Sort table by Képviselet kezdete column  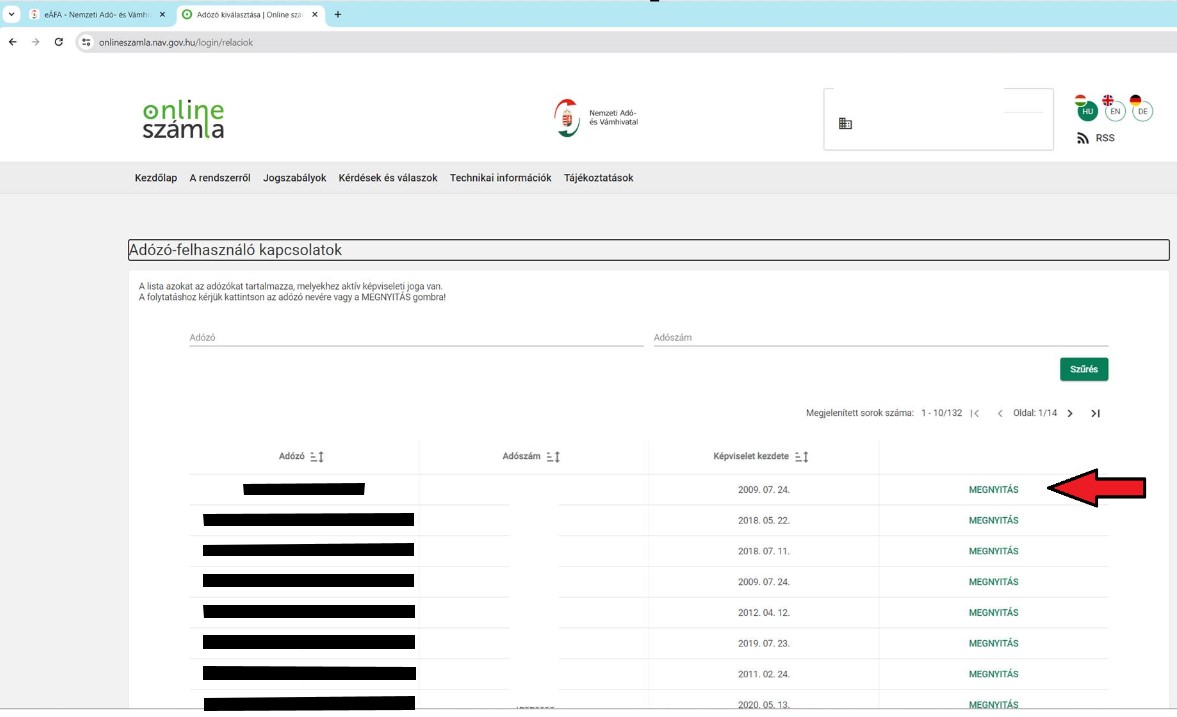pos(802,456)
